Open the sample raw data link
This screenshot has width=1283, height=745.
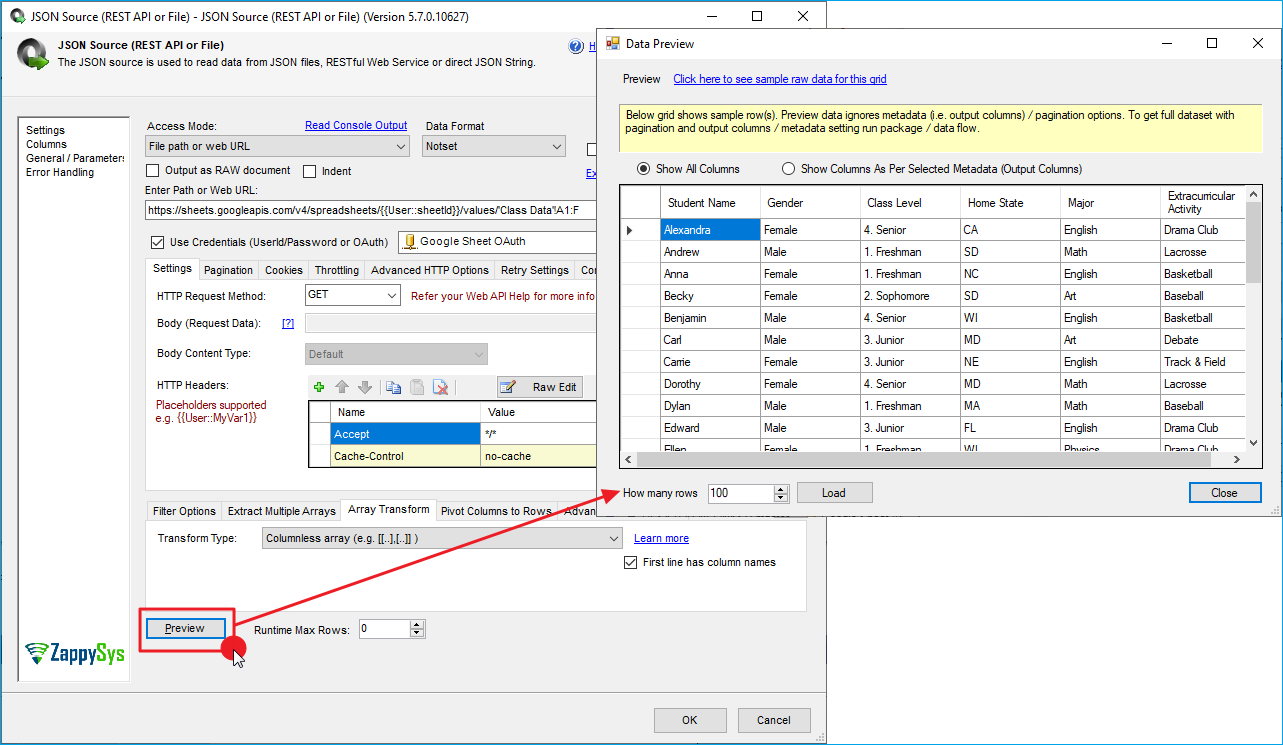[779, 79]
